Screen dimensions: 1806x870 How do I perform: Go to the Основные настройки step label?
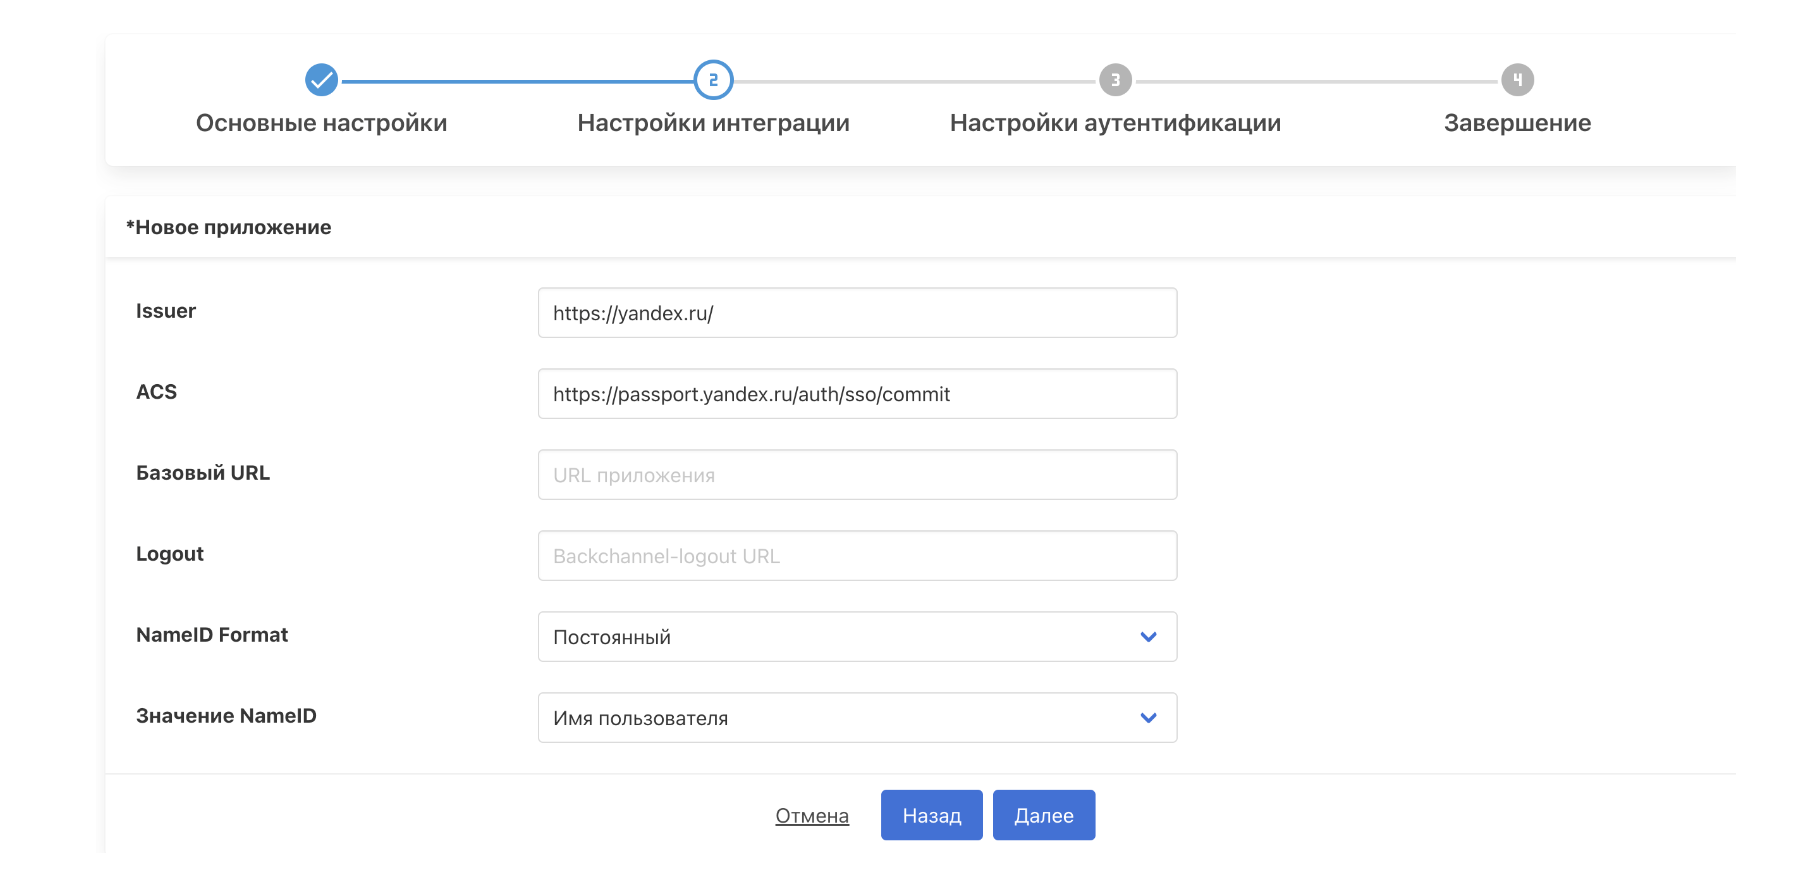coord(321,123)
